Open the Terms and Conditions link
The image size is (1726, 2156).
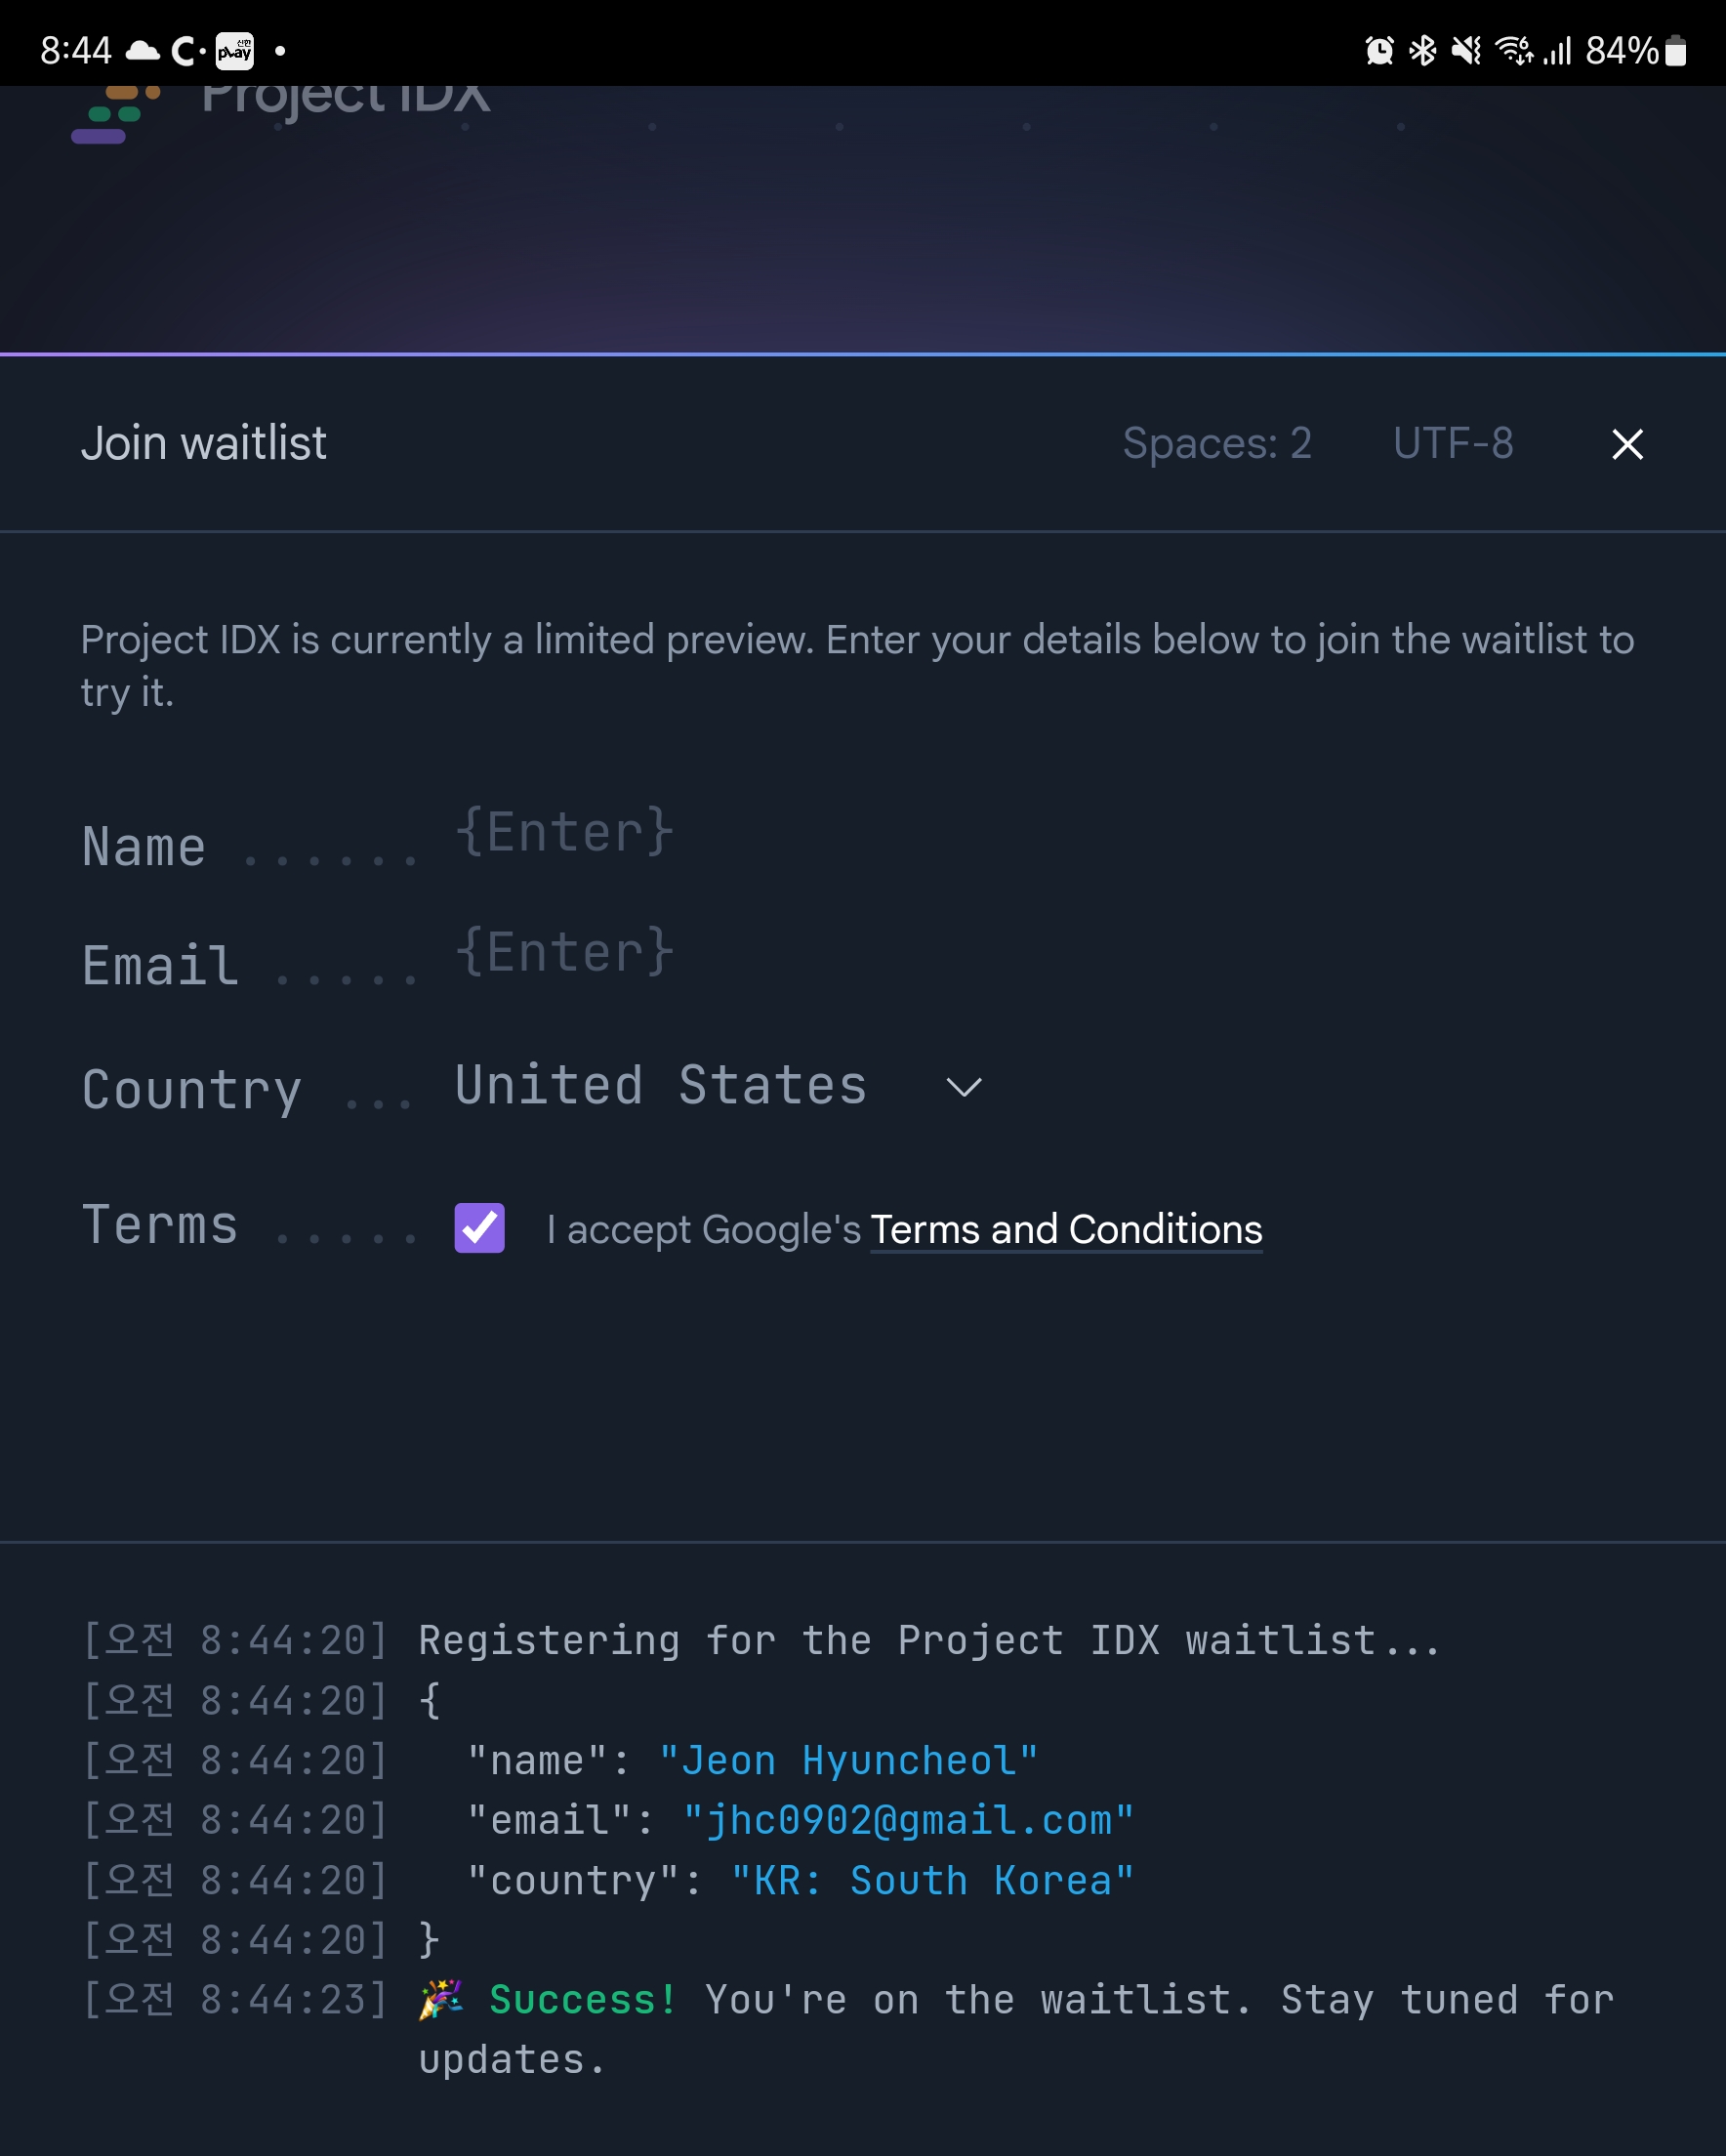coord(1066,1230)
